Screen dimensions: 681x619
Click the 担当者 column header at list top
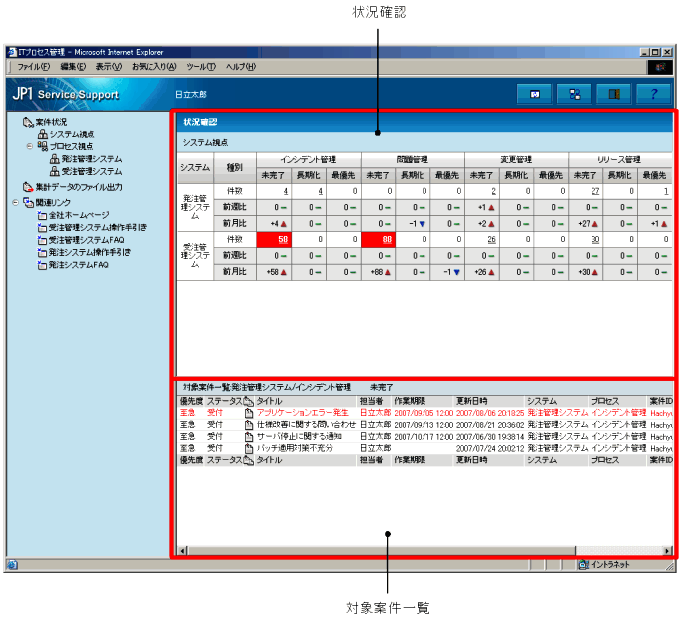(372, 401)
